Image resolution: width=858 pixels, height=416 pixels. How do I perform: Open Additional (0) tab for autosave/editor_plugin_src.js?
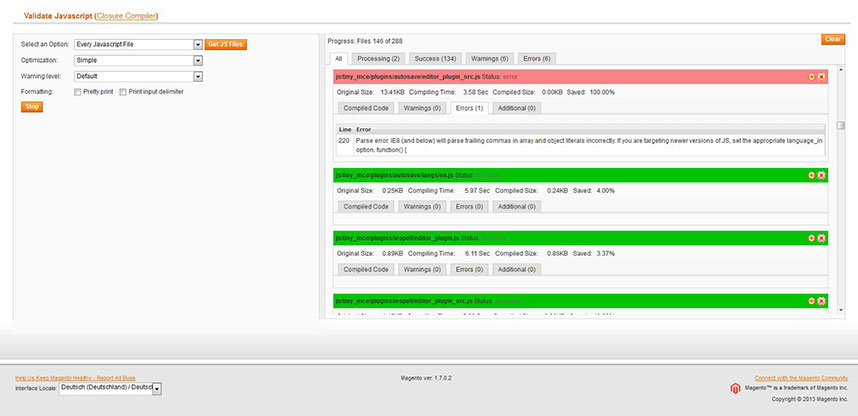coord(517,108)
